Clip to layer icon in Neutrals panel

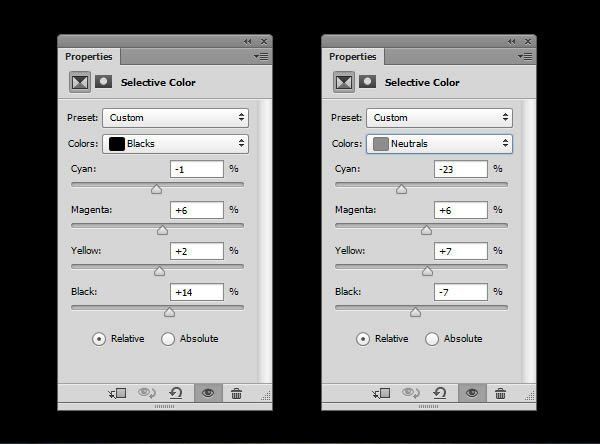381,393
